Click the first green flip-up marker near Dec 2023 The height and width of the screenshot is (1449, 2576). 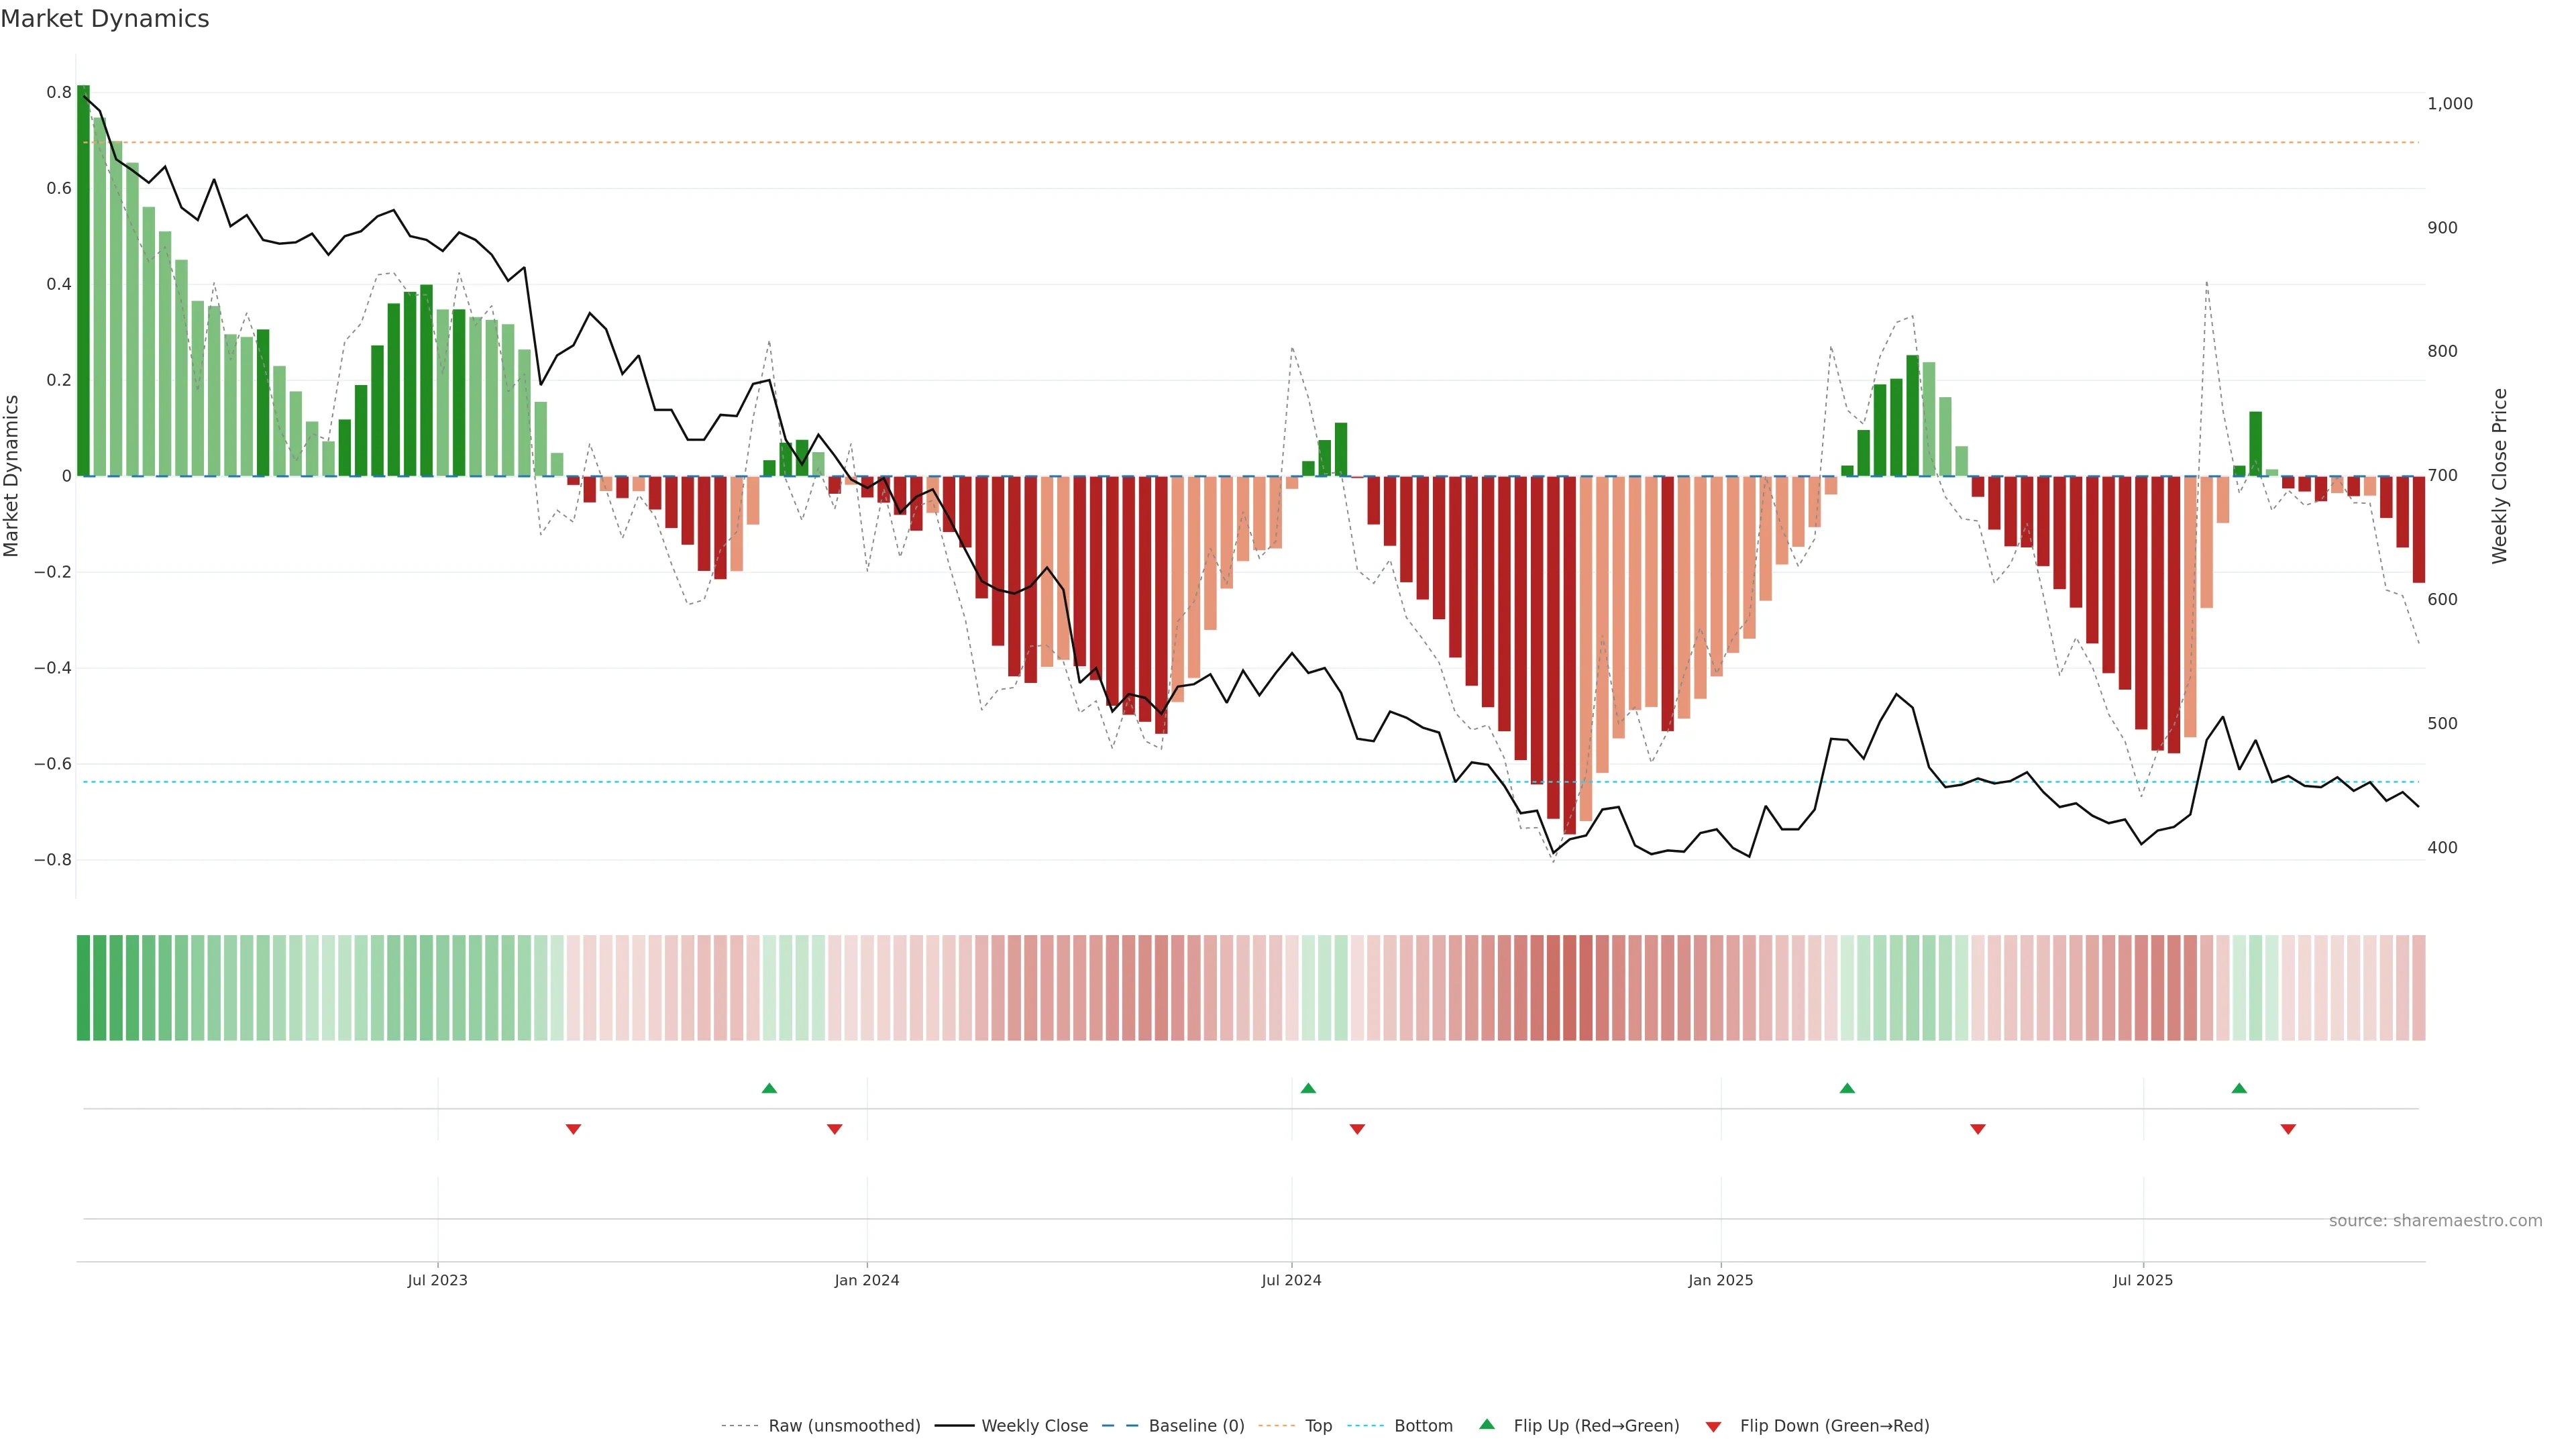[769, 1088]
